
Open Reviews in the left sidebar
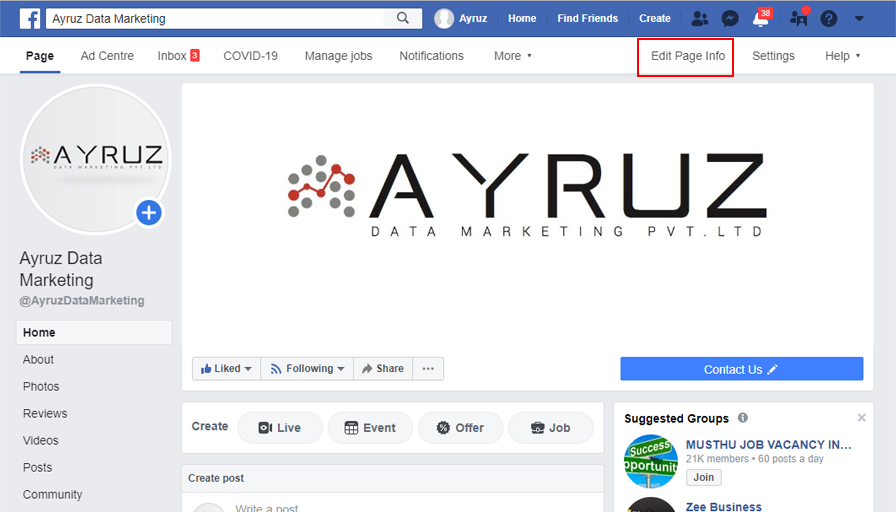pos(45,413)
